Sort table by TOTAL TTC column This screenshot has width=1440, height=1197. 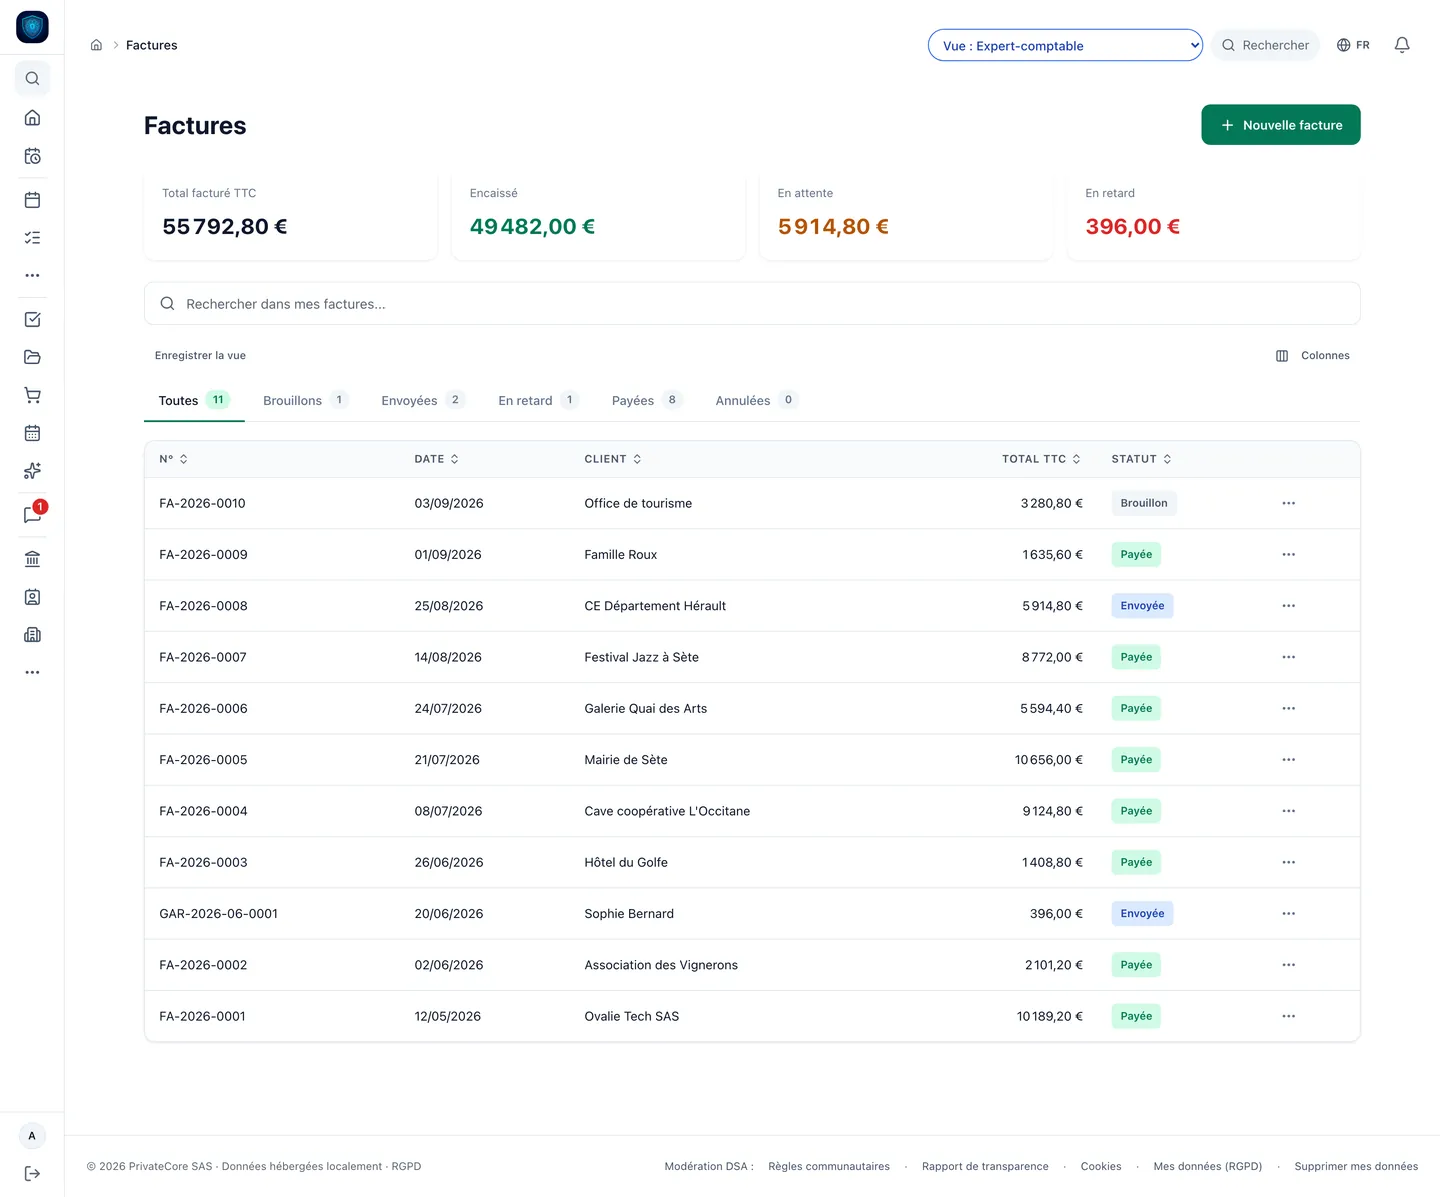pyautogui.click(x=1042, y=459)
